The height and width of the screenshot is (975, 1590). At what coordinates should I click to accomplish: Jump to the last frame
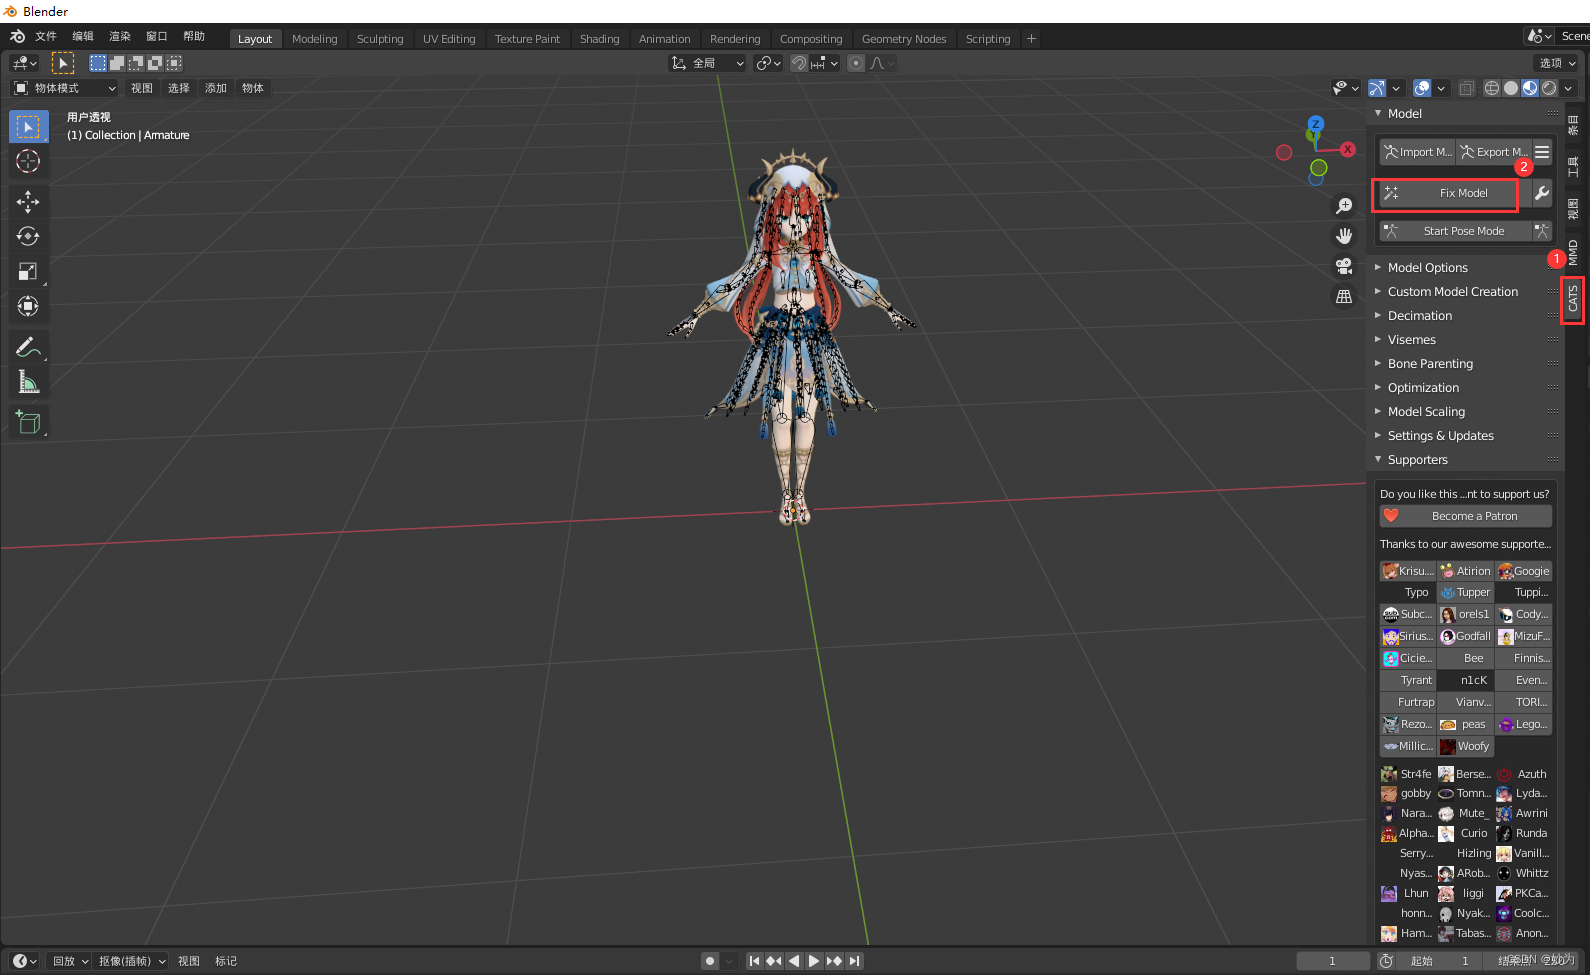click(x=854, y=961)
